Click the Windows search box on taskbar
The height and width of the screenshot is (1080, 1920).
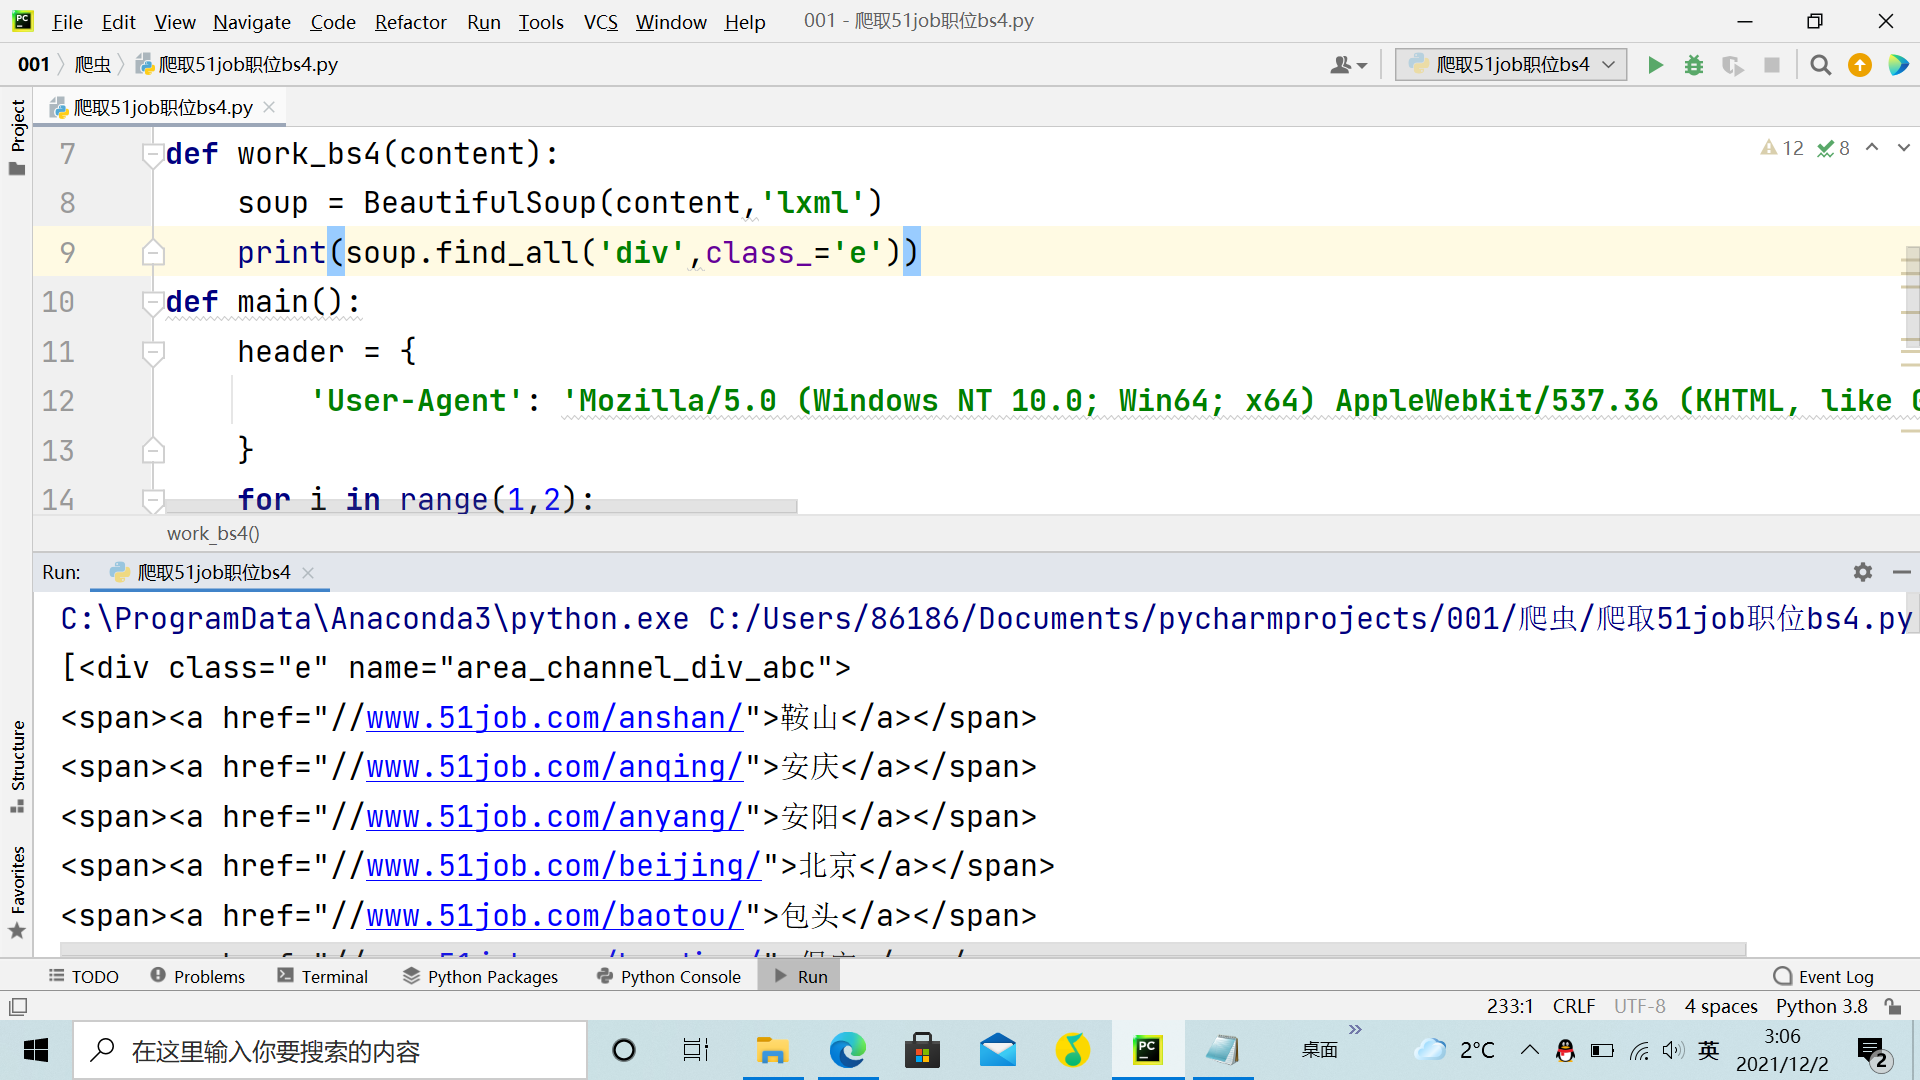[330, 1050]
